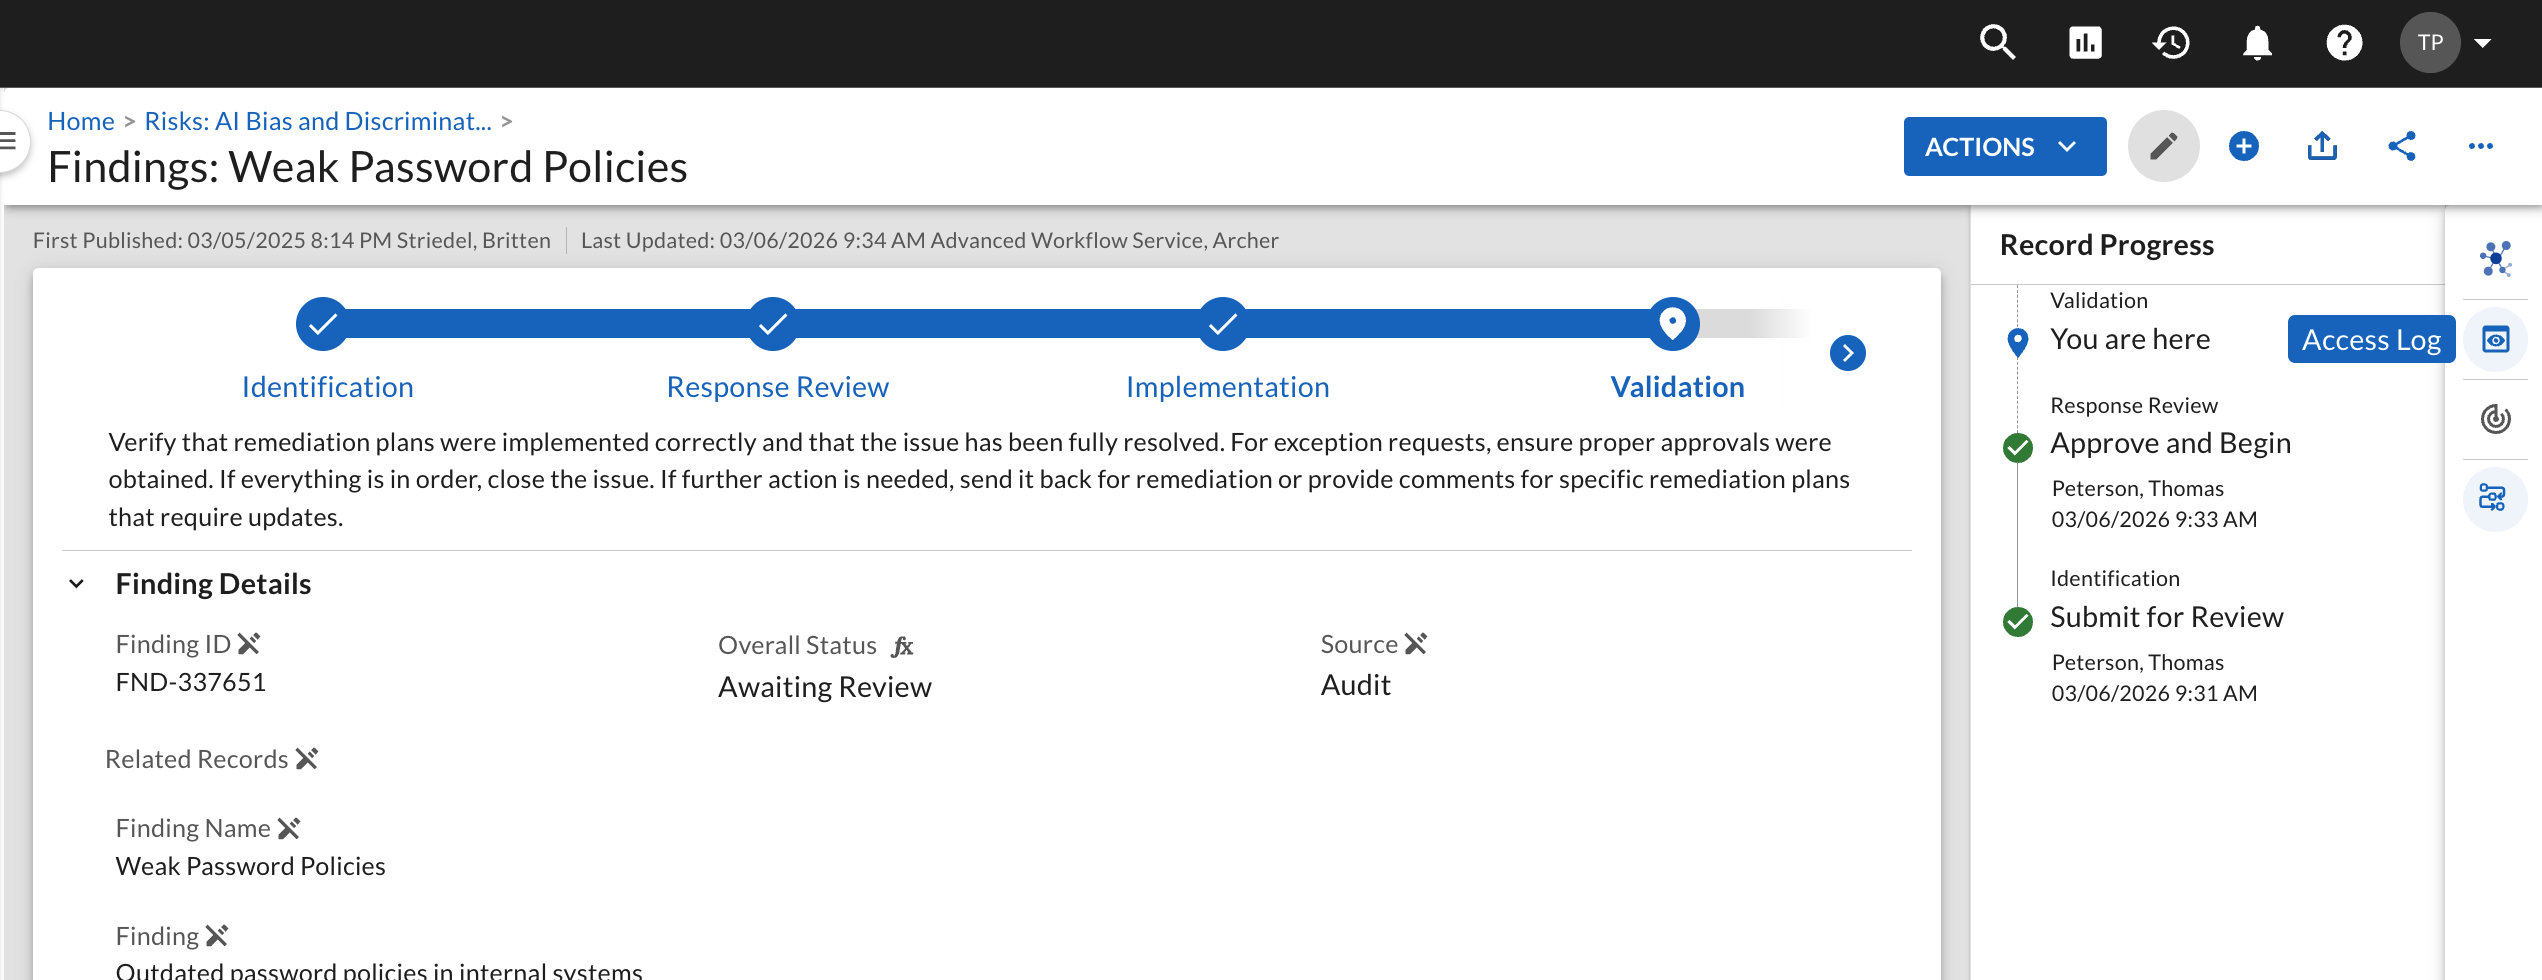Click the Overall Status calculated fx icon

click(902, 646)
